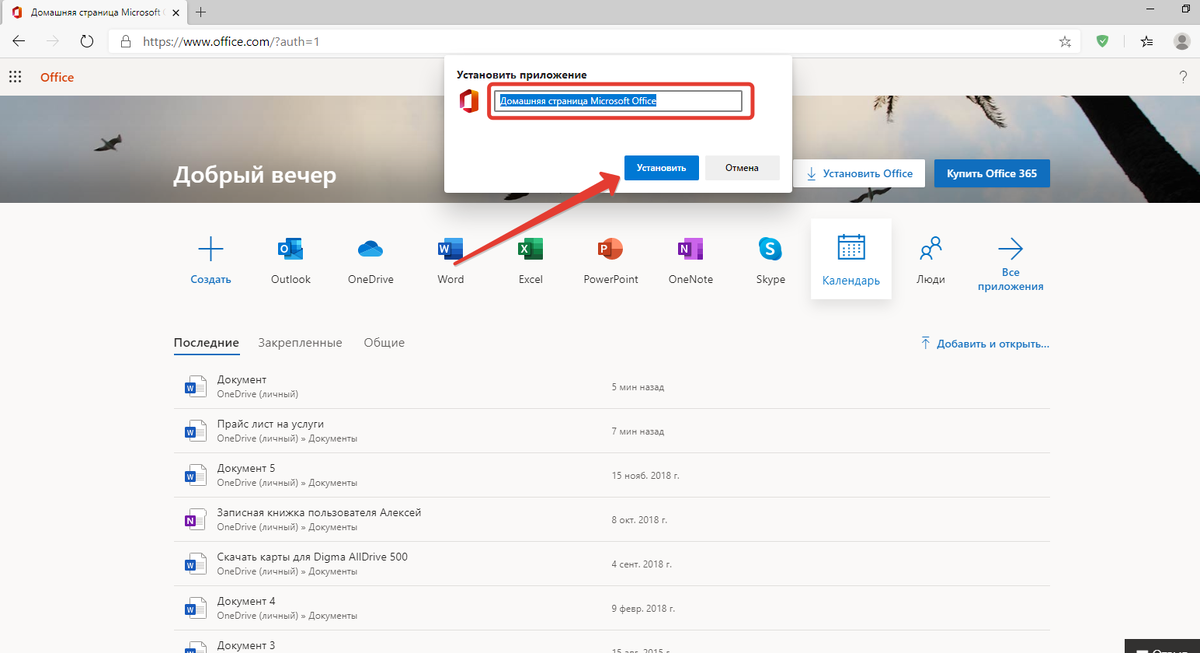The width and height of the screenshot is (1200, 653).
Task: Click the Добрый вечер greeting text
Action: pos(255,176)
